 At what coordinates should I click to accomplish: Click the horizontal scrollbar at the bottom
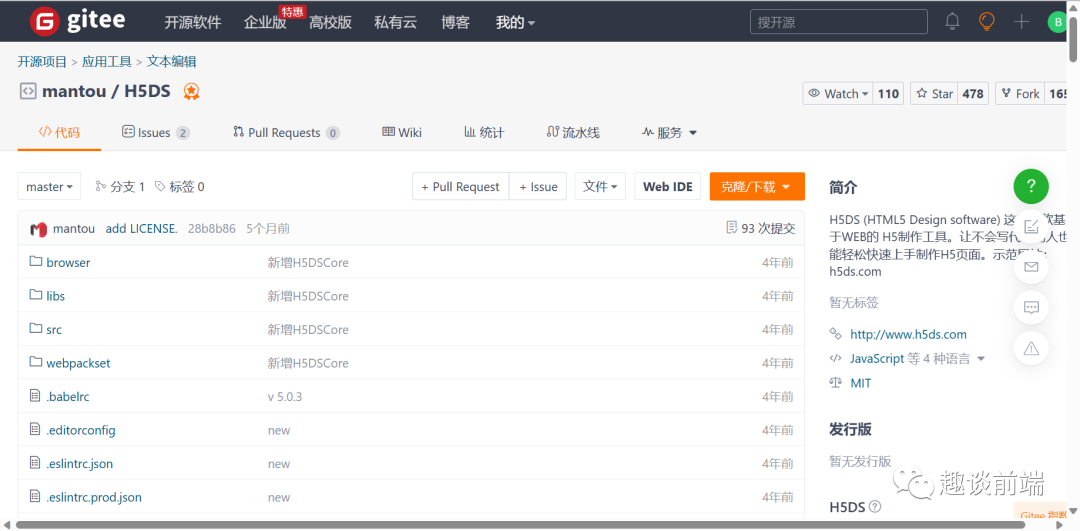[520, 525]
